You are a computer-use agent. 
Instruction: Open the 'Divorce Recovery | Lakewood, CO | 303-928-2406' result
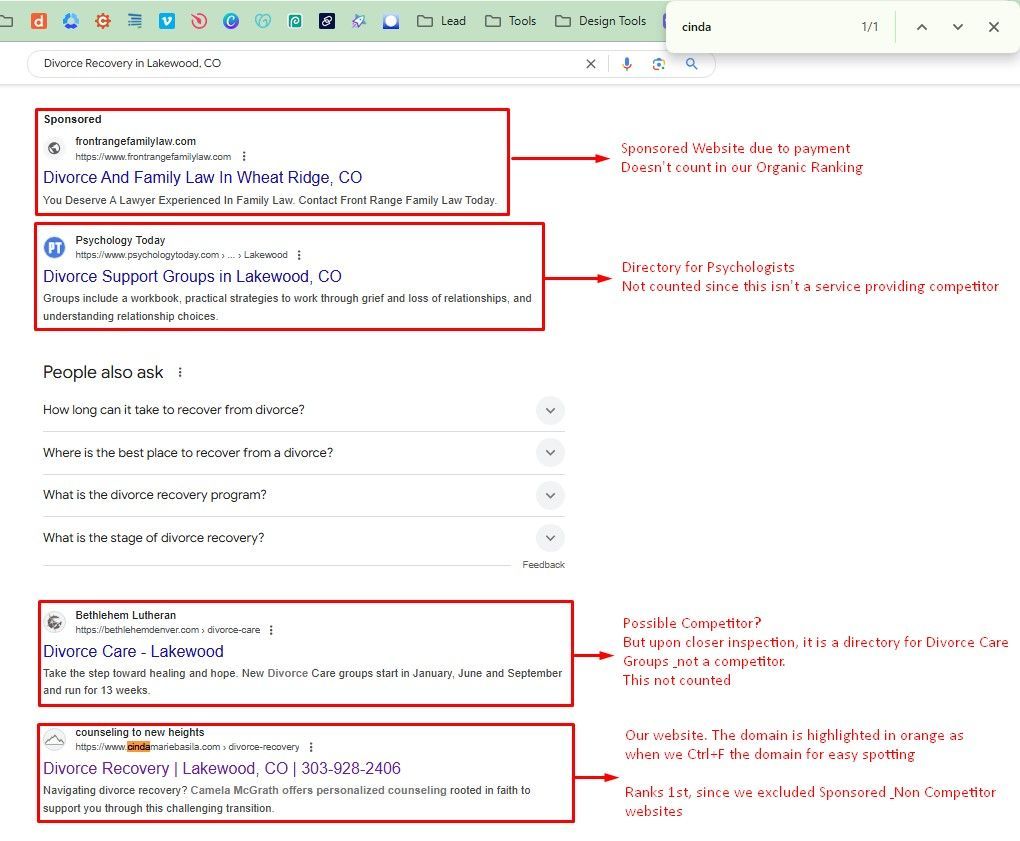222,768
